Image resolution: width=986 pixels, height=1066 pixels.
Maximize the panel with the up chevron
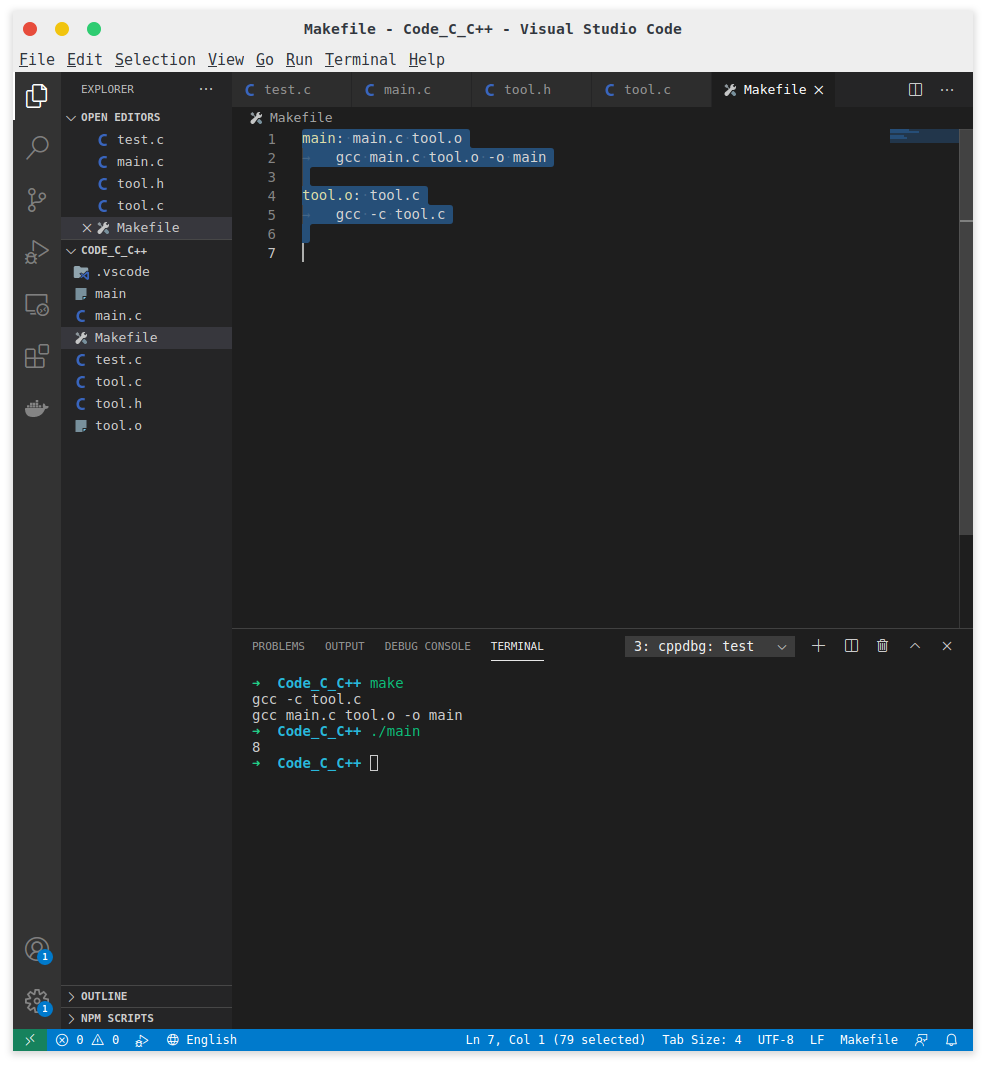(915, 646)
